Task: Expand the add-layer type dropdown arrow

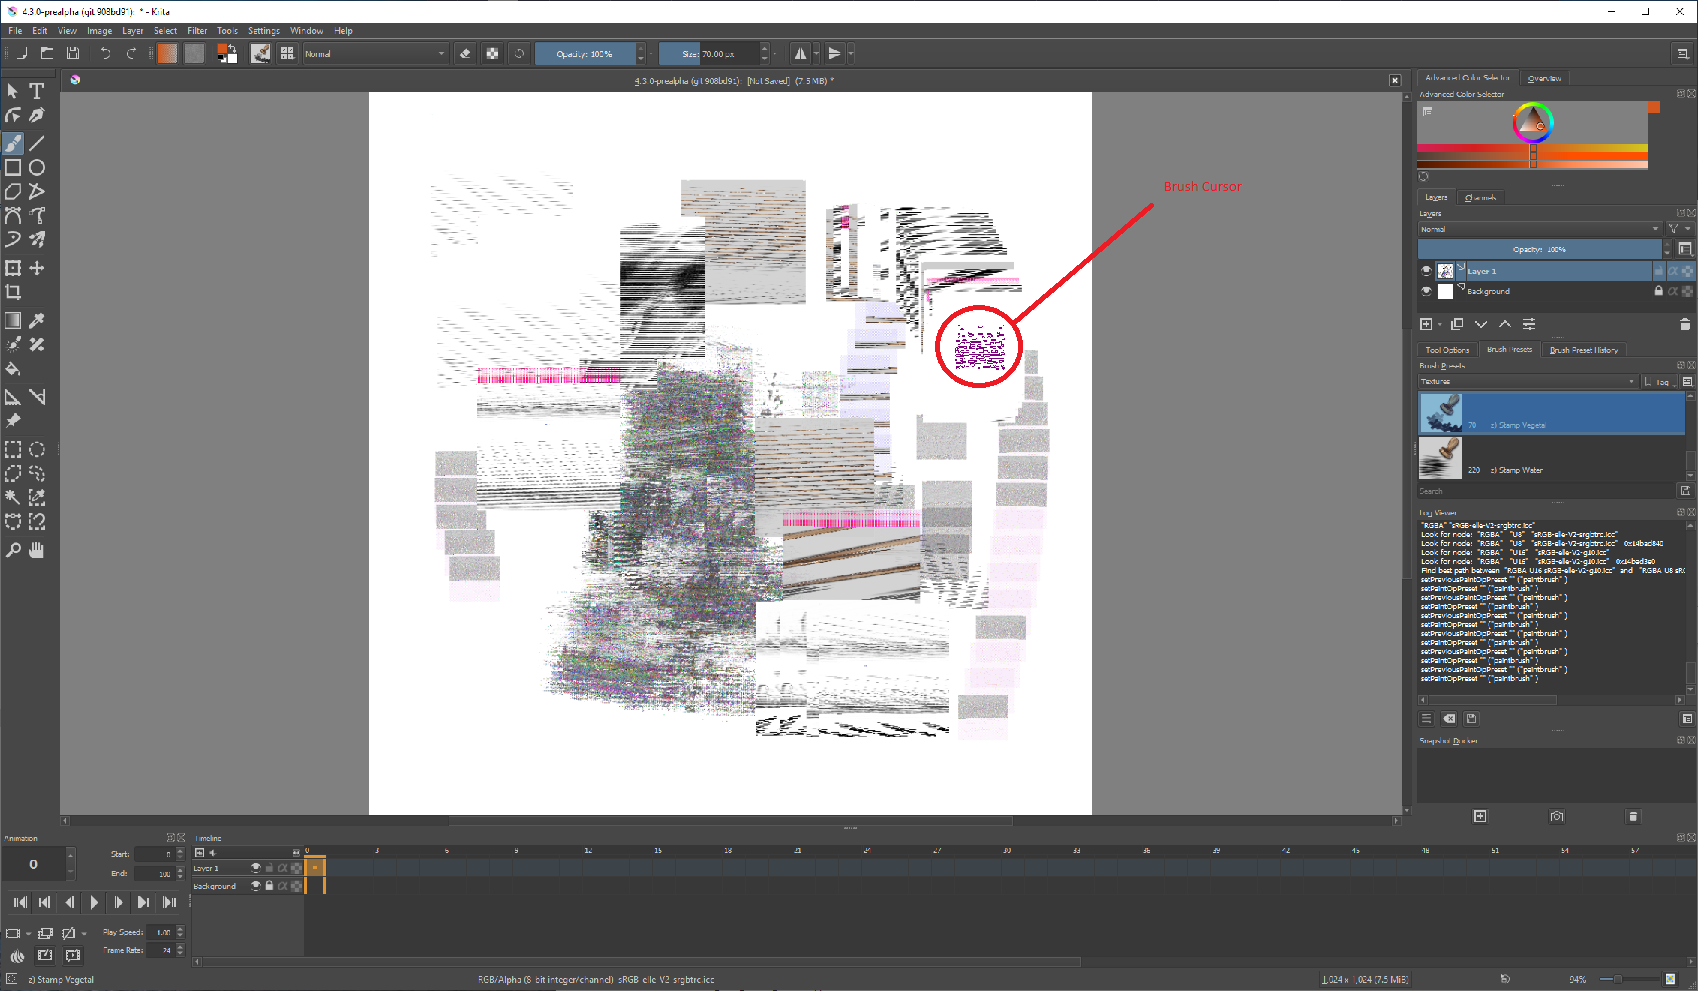Action: coord(1440,324)
